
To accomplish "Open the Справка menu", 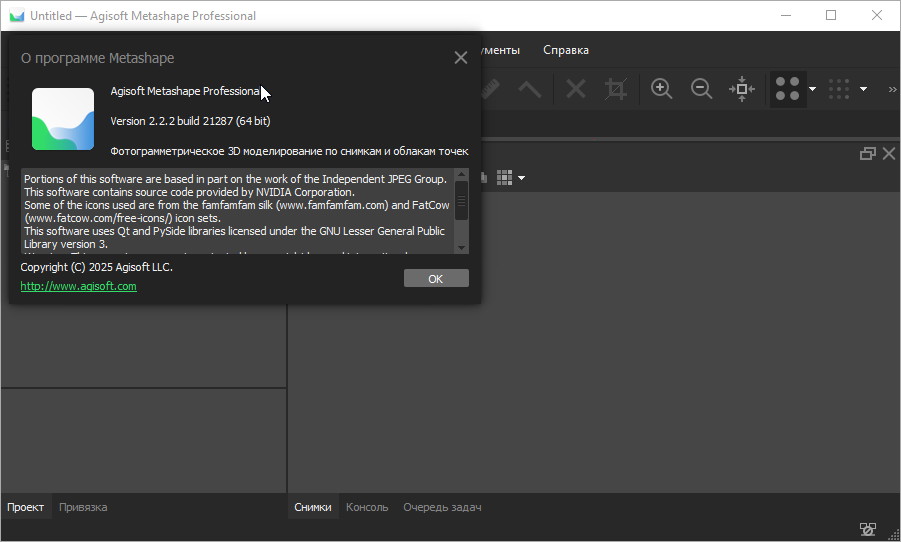I will tap(566, 50).
